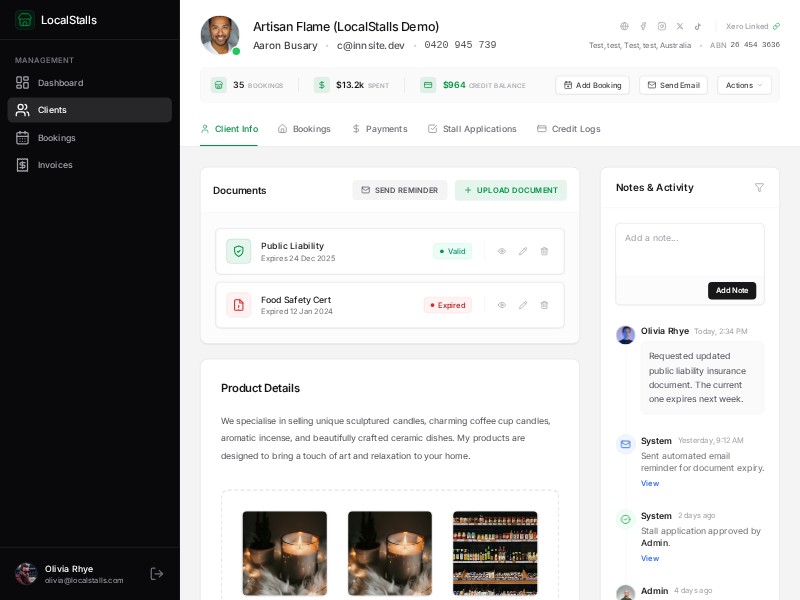Select Dashboard in the sidebar
Viewport: 800px width, 600px height.
point(60,83)
